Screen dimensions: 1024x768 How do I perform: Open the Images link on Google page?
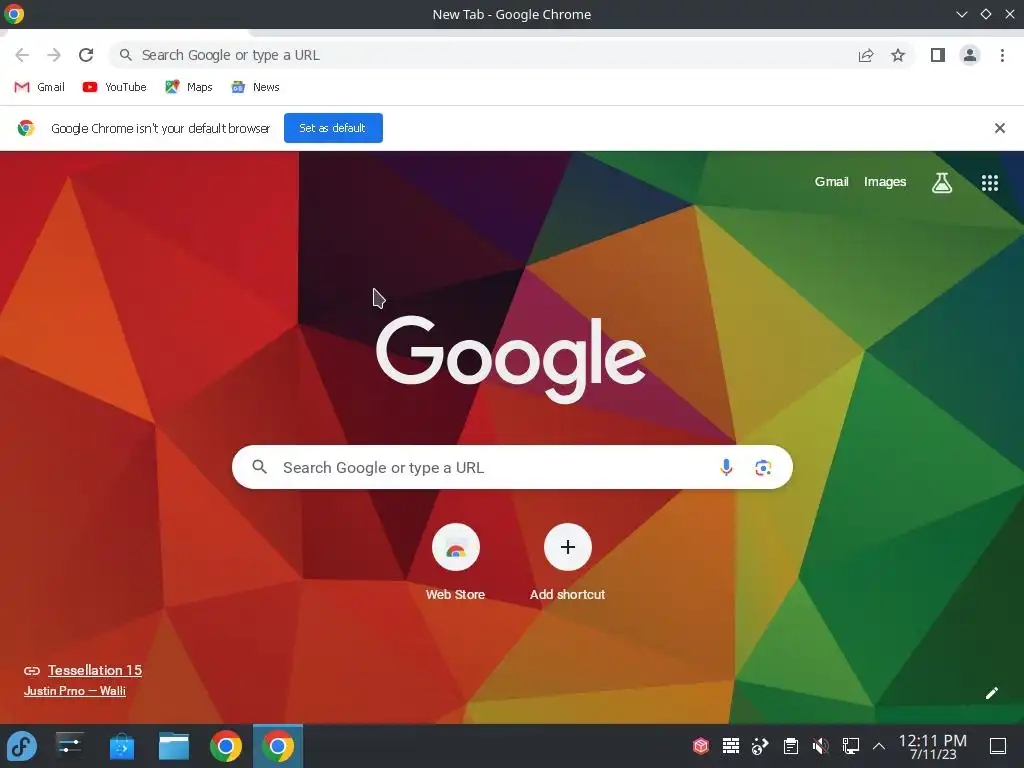(x=885, y=182)
